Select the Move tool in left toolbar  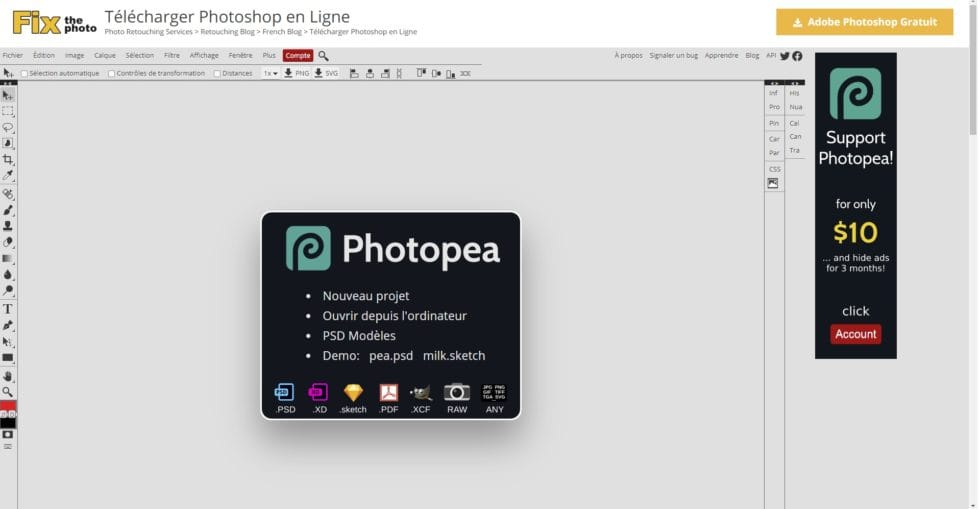[8, 96]
